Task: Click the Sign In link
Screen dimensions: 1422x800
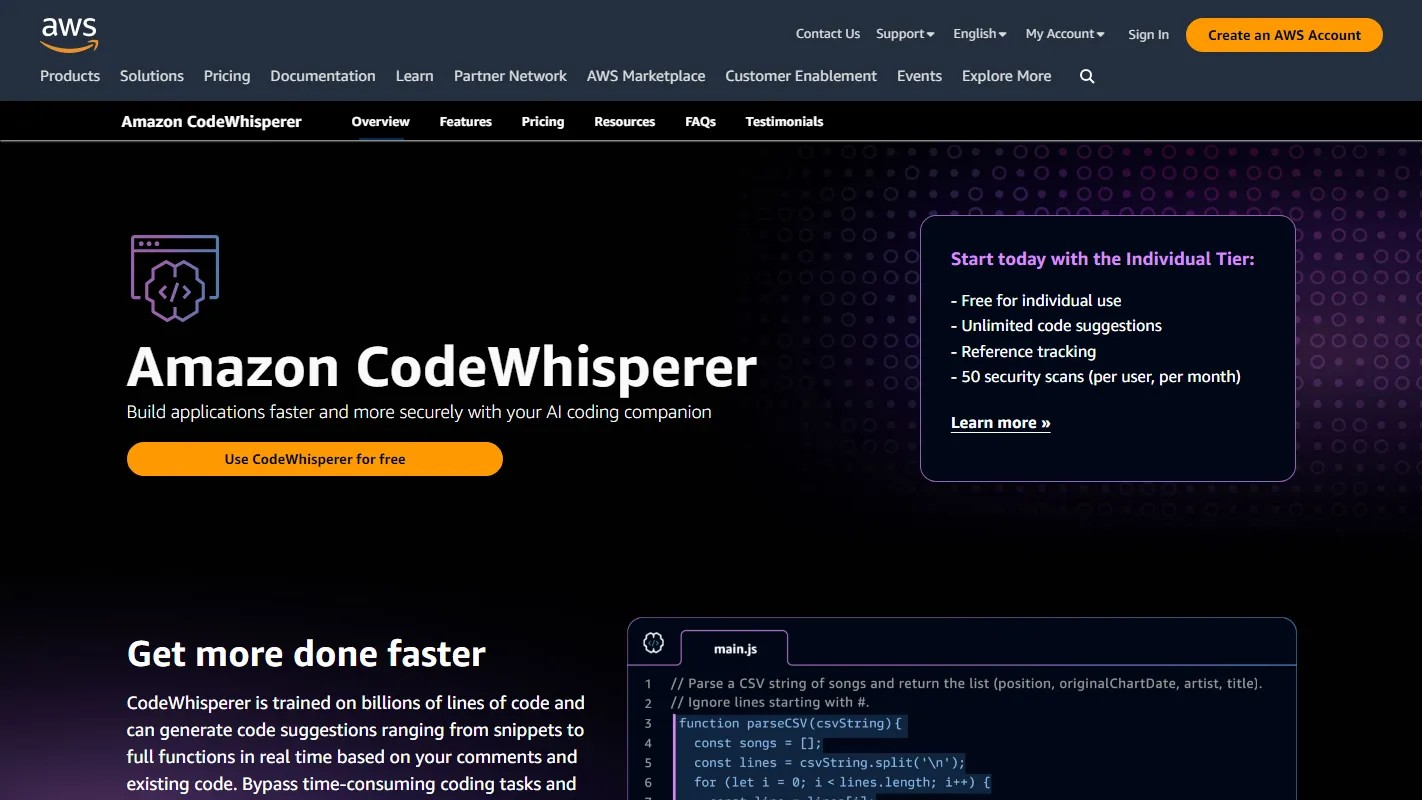Action: (1148, 34)
